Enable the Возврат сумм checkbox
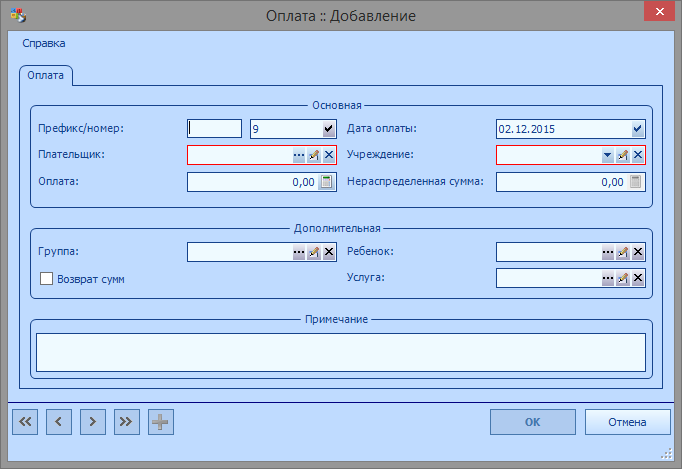682x469 pixels. point(46,279)
